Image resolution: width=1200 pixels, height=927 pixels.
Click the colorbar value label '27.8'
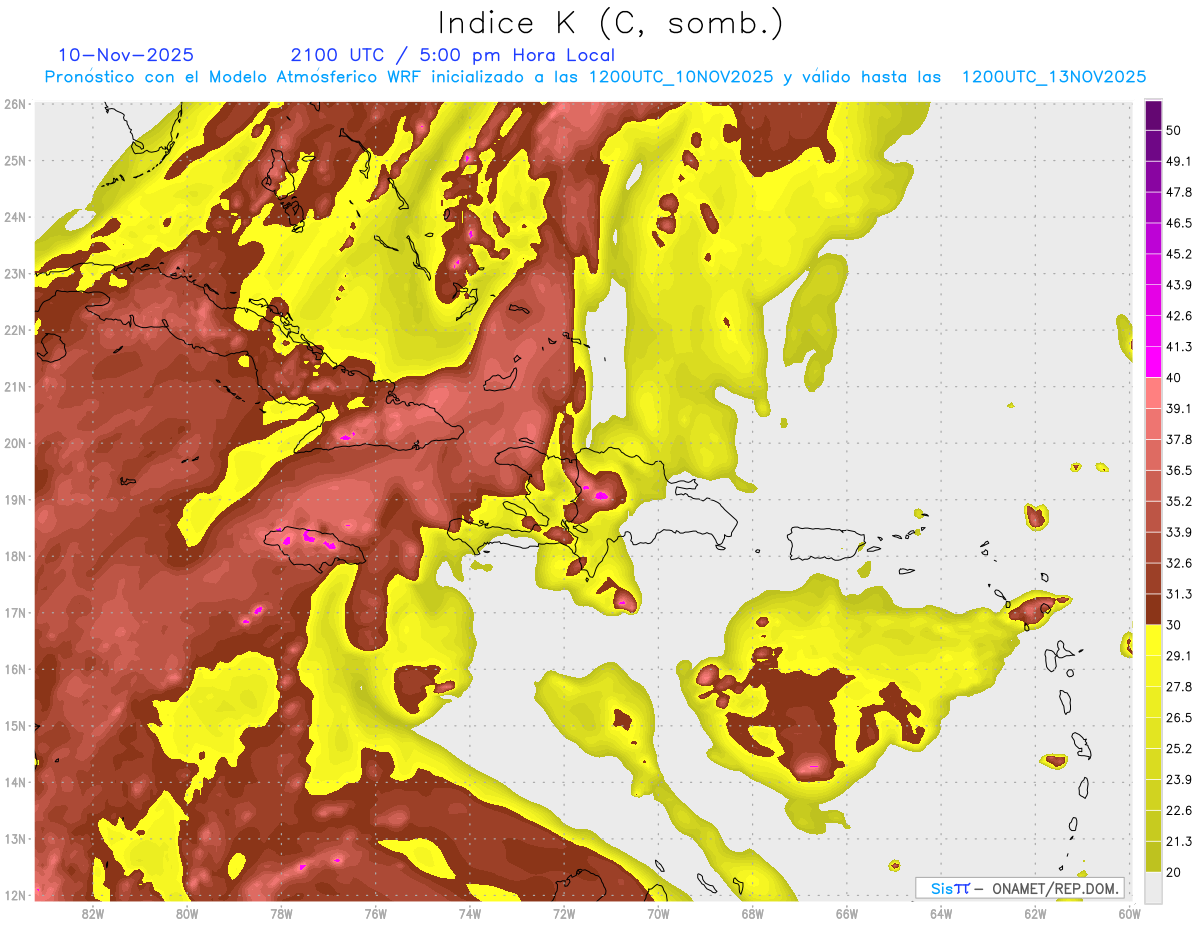1177,687
